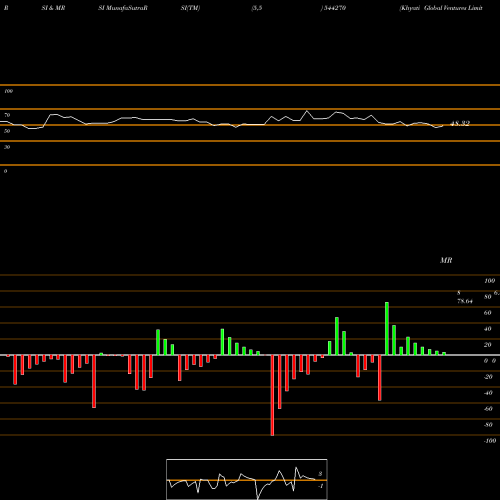This screenshot has width=500, height=500.
Task: Click the MR axis label -20
Action: [x=488, y=377]
